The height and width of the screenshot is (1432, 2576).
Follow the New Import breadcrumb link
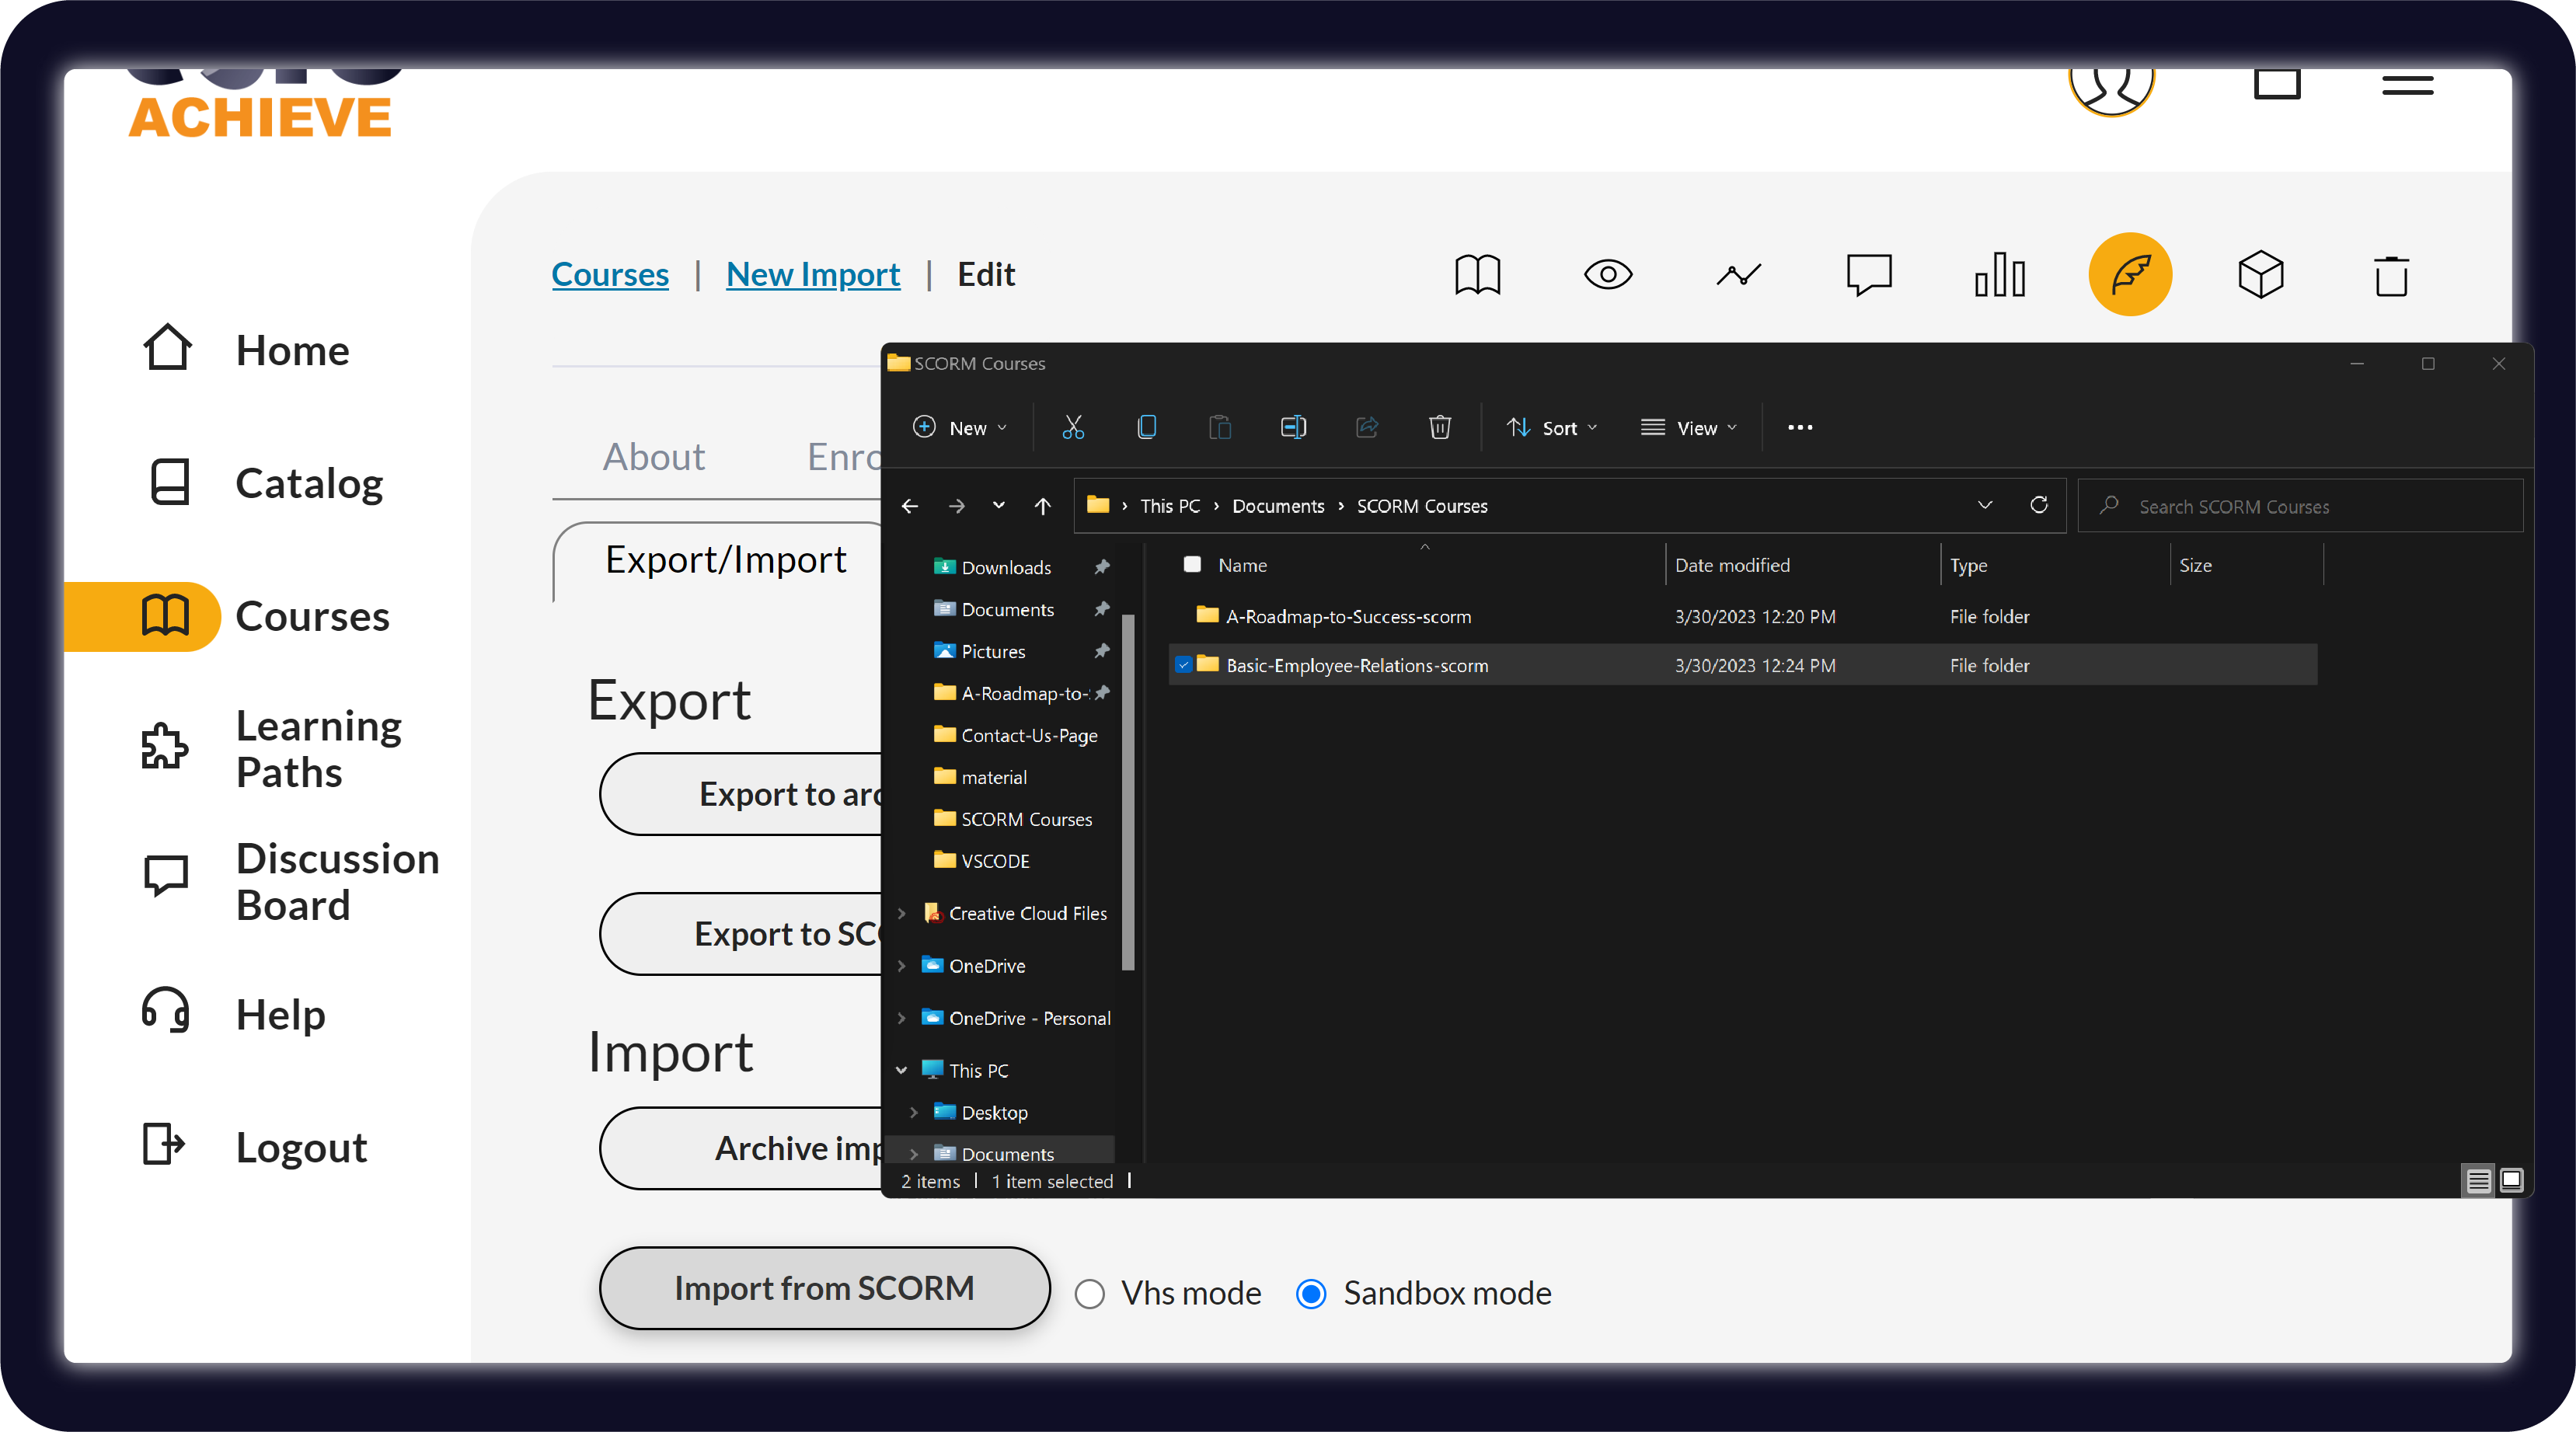point(813,274)
